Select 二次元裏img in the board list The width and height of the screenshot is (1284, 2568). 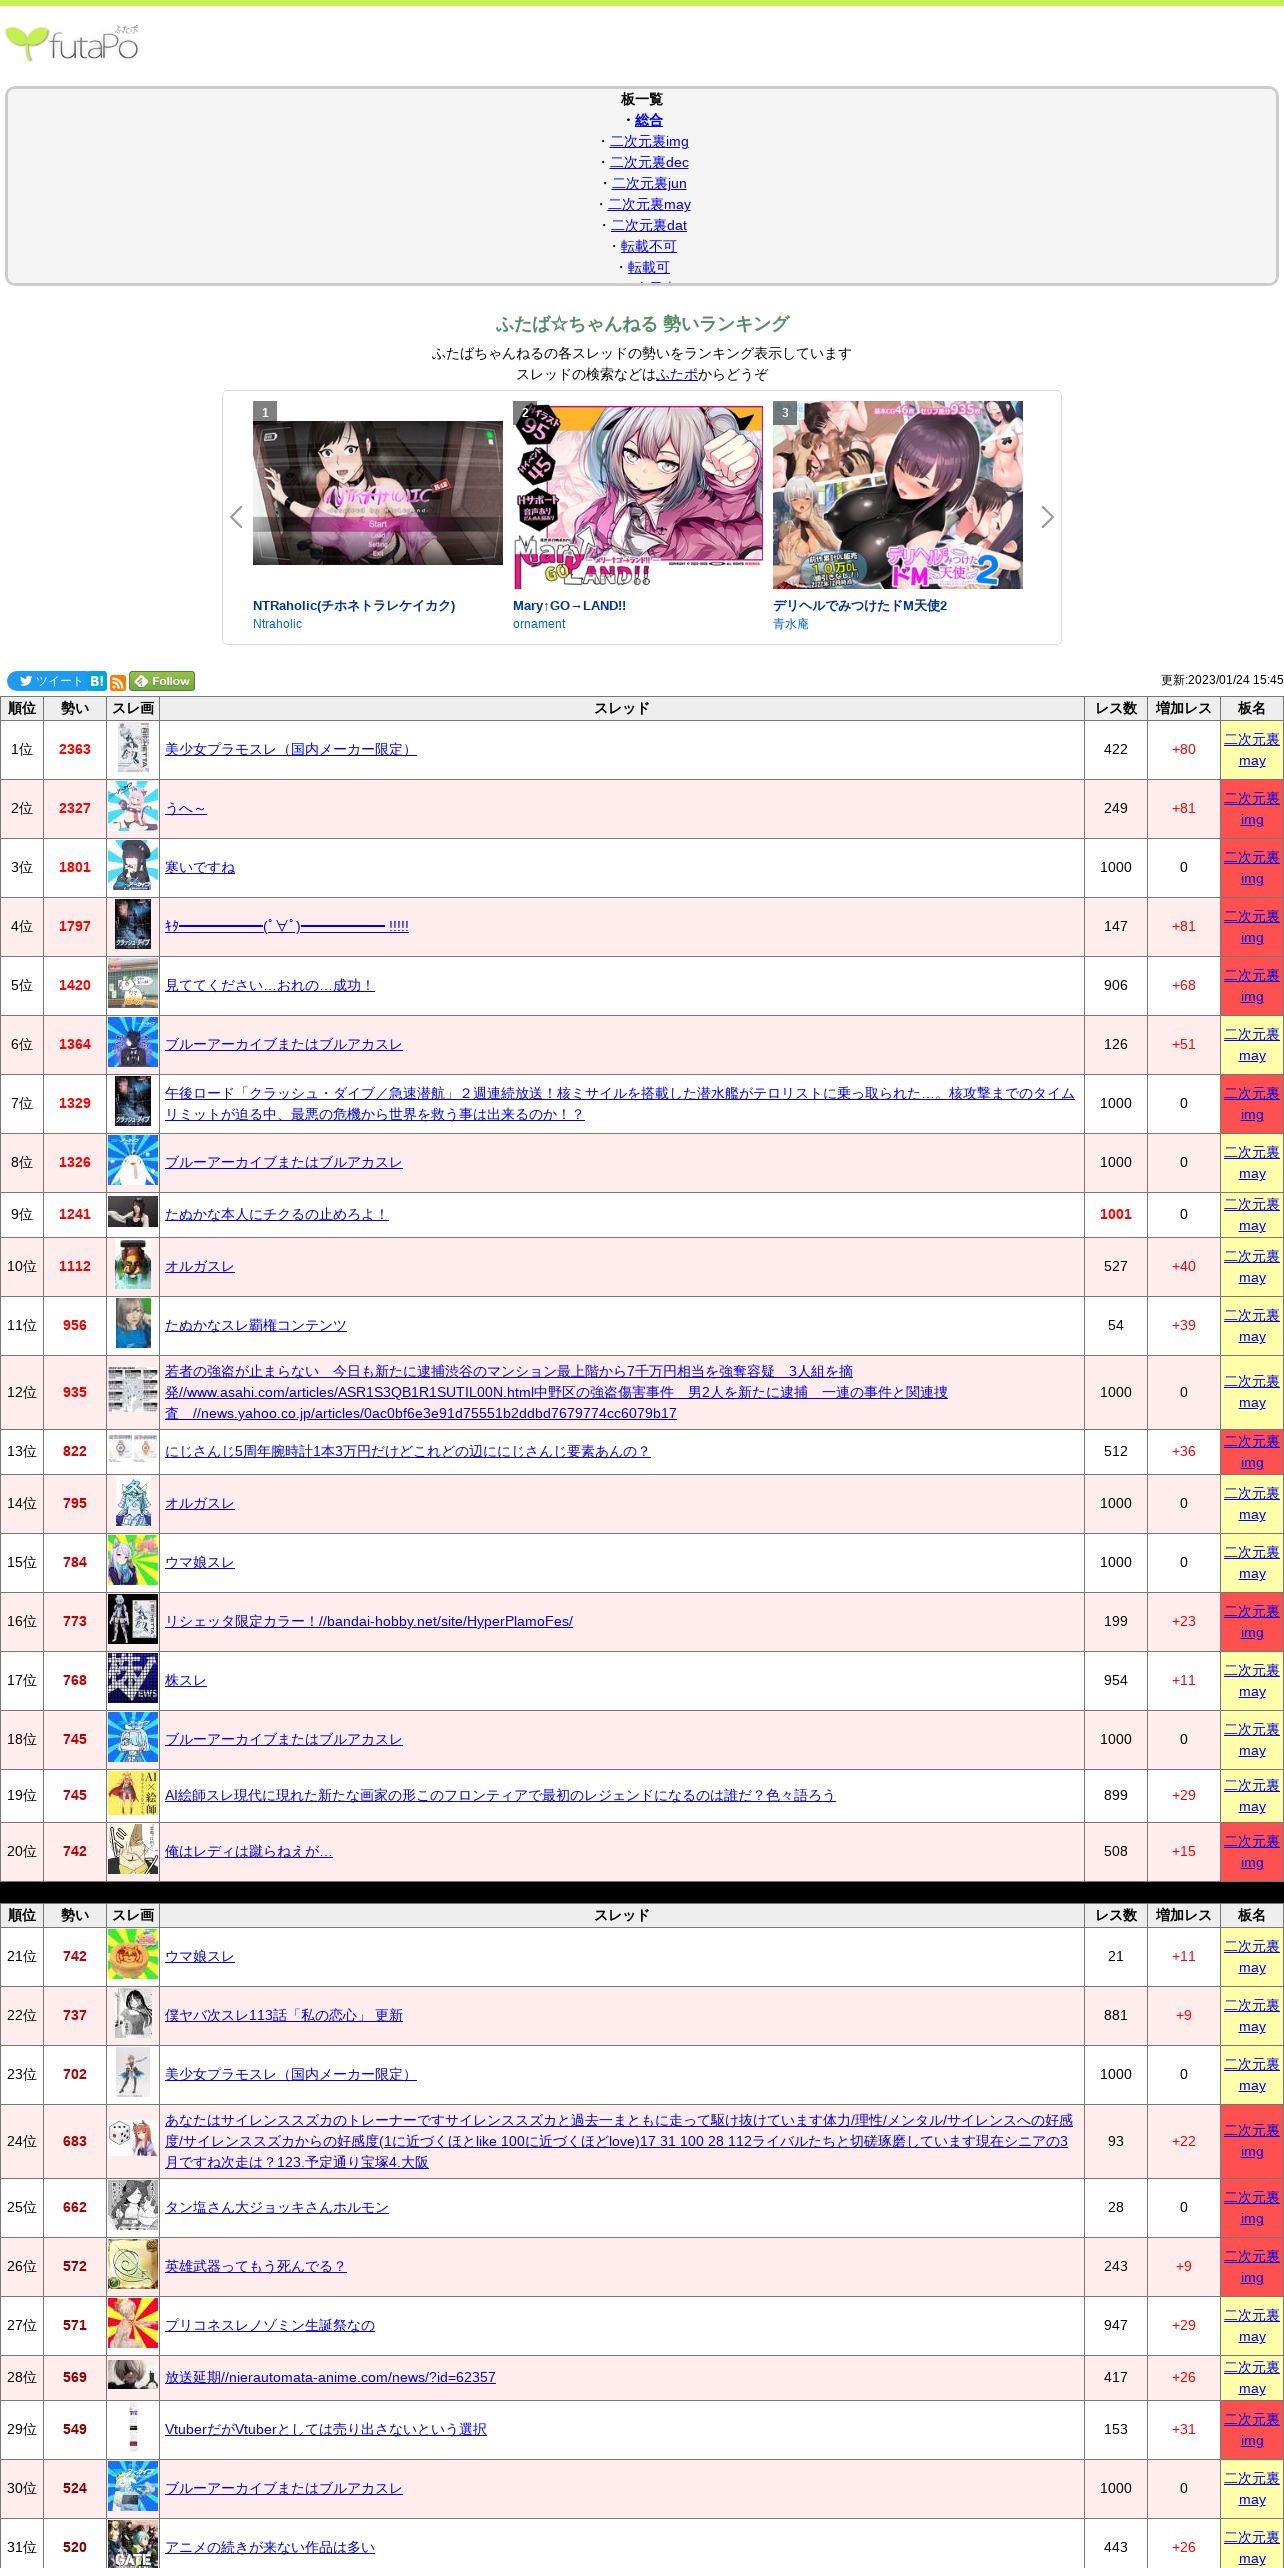click(649, 141)
